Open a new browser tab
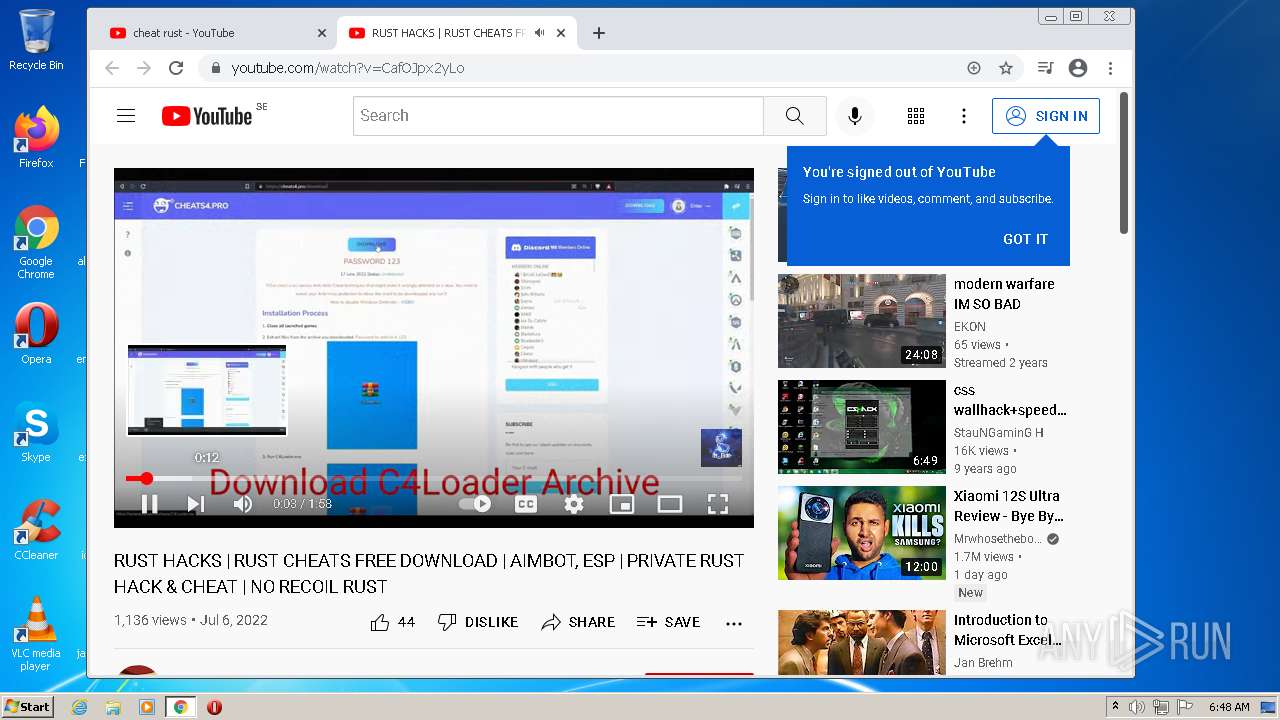The height and width of the screenshot is (720, 1280). [599, 33]
